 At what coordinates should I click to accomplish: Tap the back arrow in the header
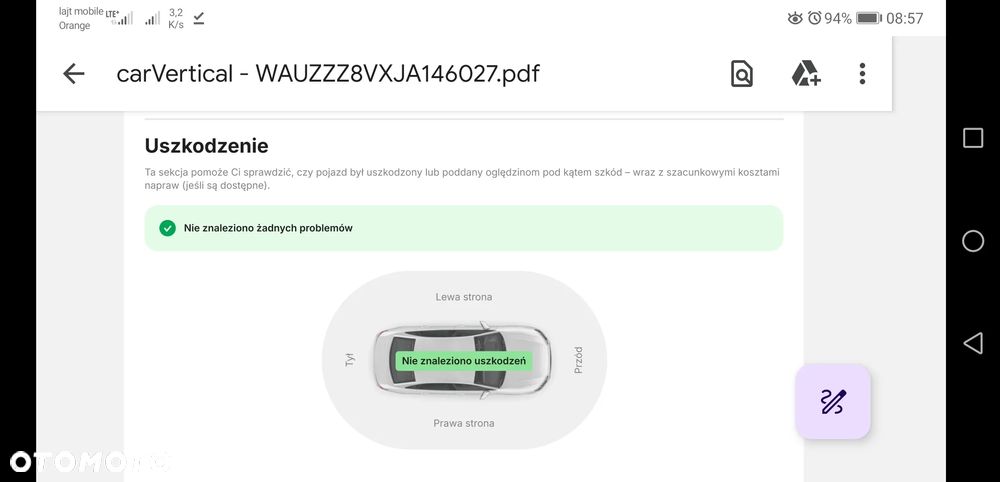pos(73,73)
